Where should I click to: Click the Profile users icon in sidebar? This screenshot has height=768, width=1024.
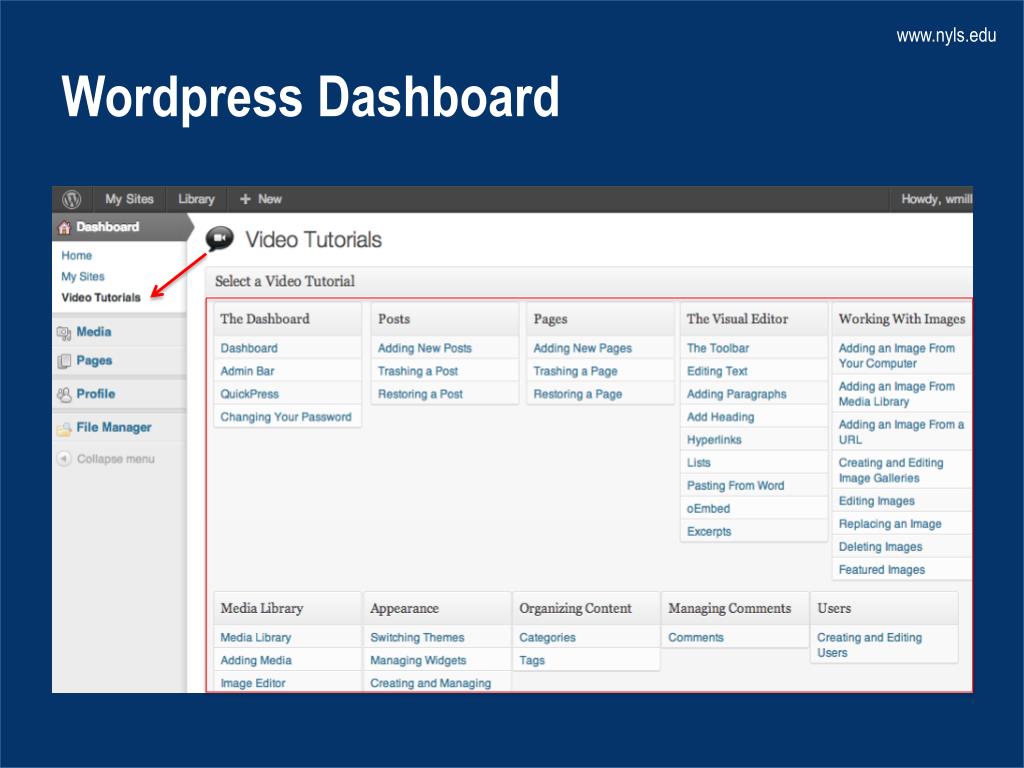tap(64, 394)
